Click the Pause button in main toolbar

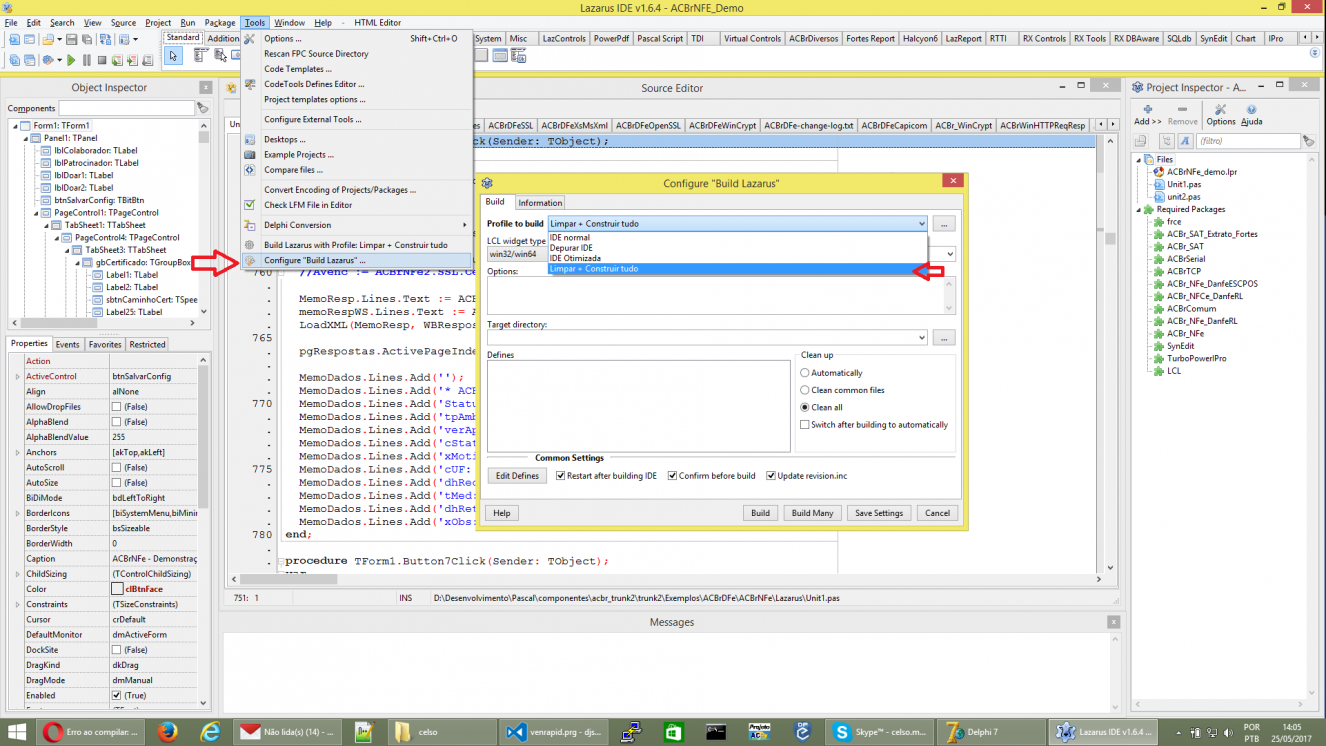(x=87, y=60)
